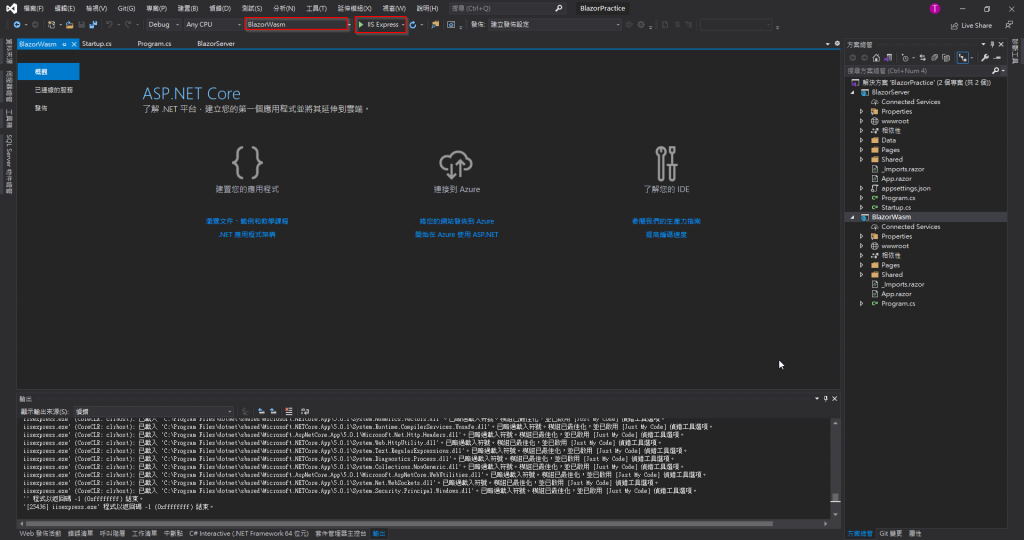
Task: Switch to the Program.cs tab
Action: [154, 44]
